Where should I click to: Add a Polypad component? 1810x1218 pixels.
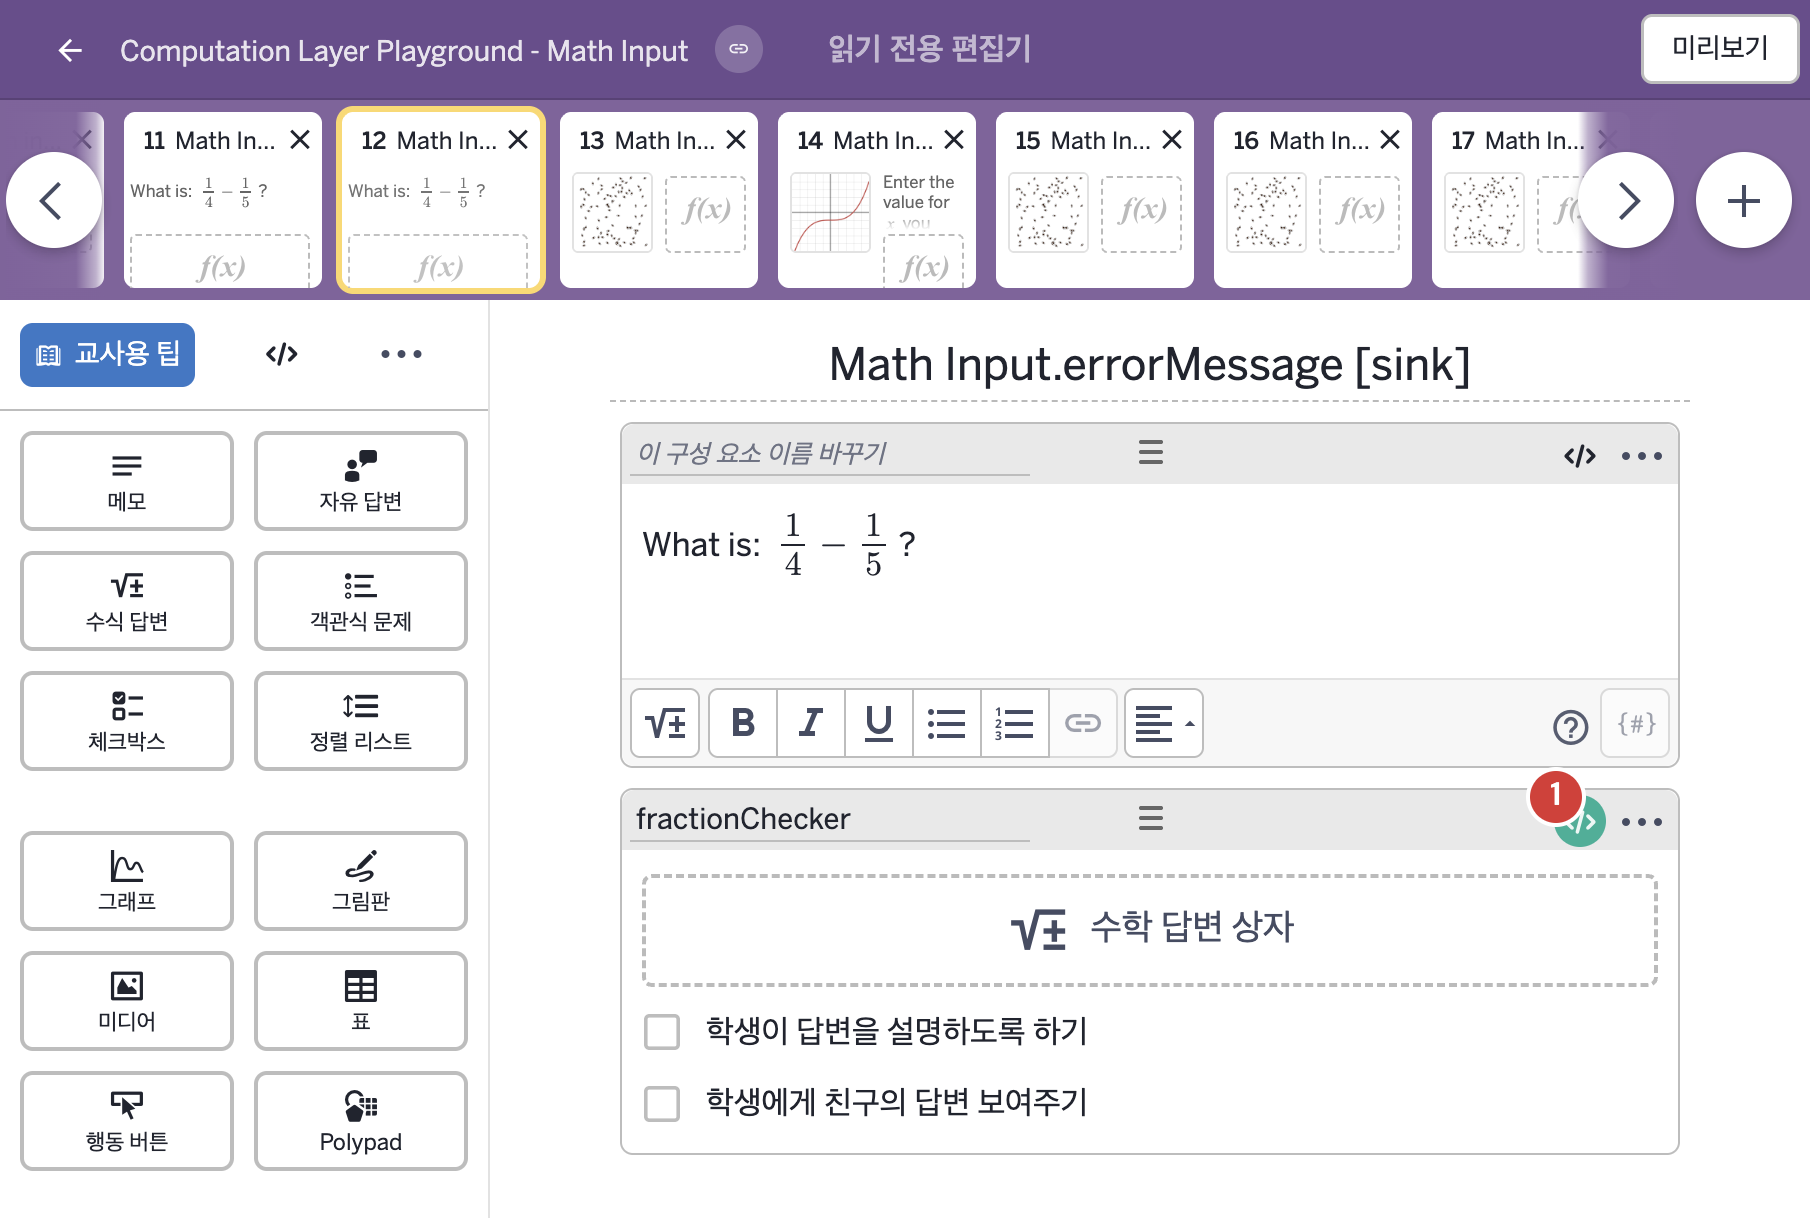tap(361, 1121)
